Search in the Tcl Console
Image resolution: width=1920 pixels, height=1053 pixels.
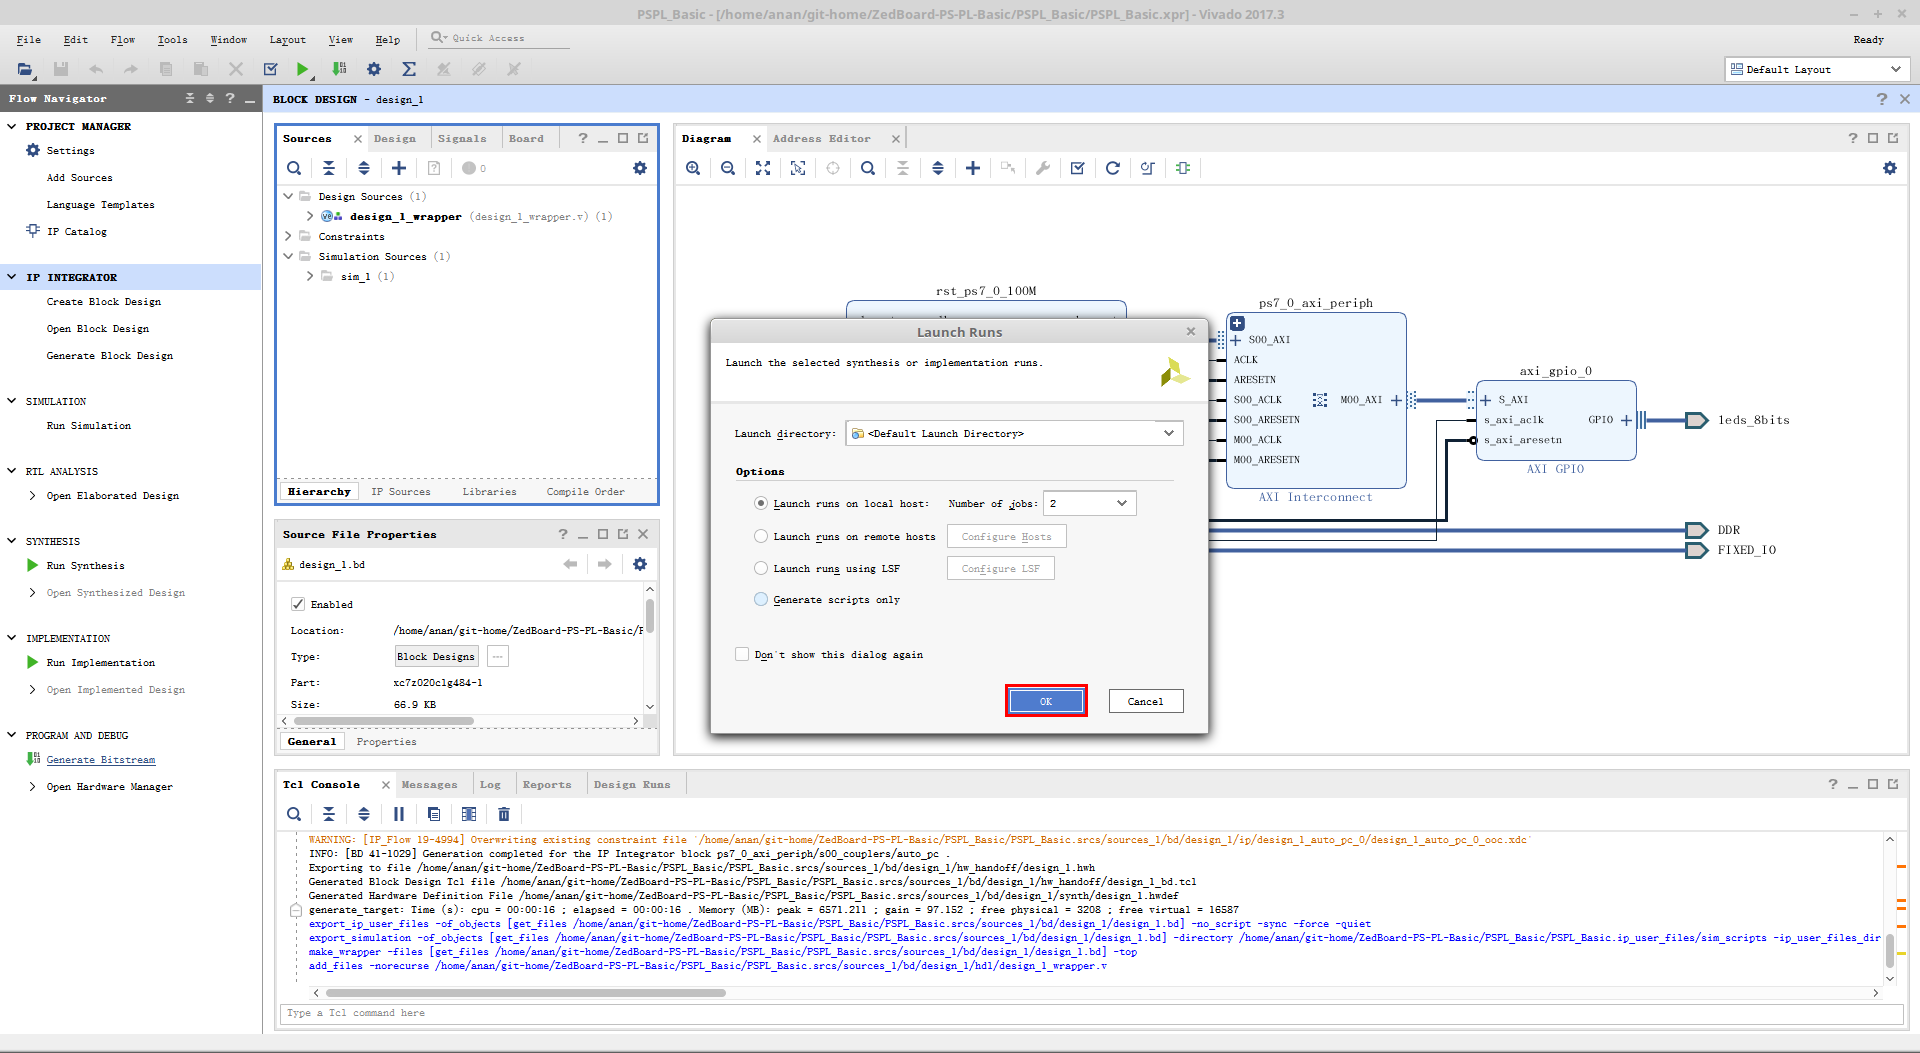[x=294, y=814]
